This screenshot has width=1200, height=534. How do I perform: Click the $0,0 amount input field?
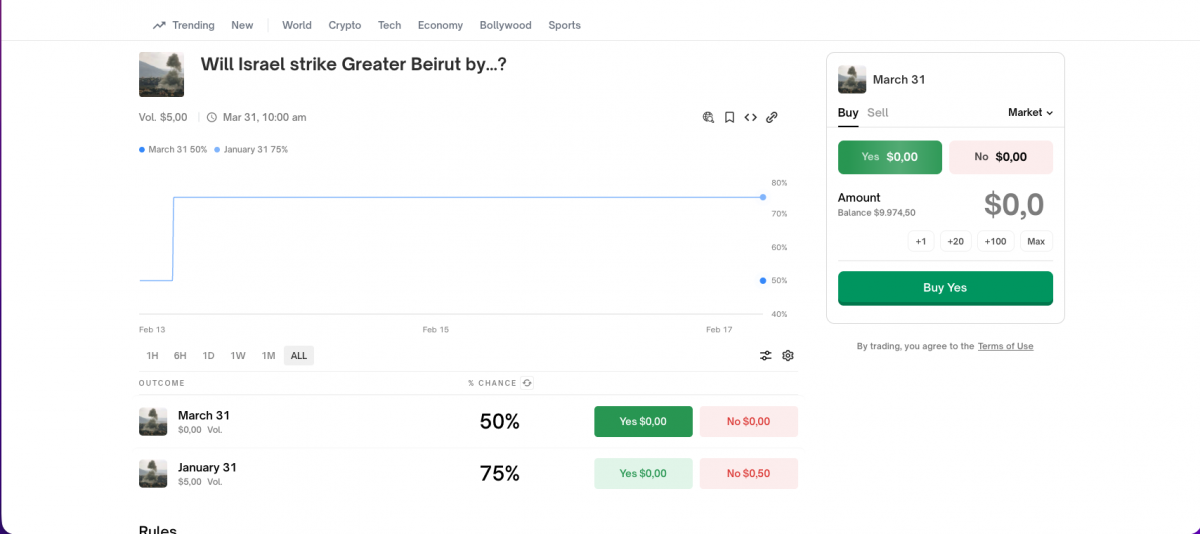click(x=1013, y=205)
